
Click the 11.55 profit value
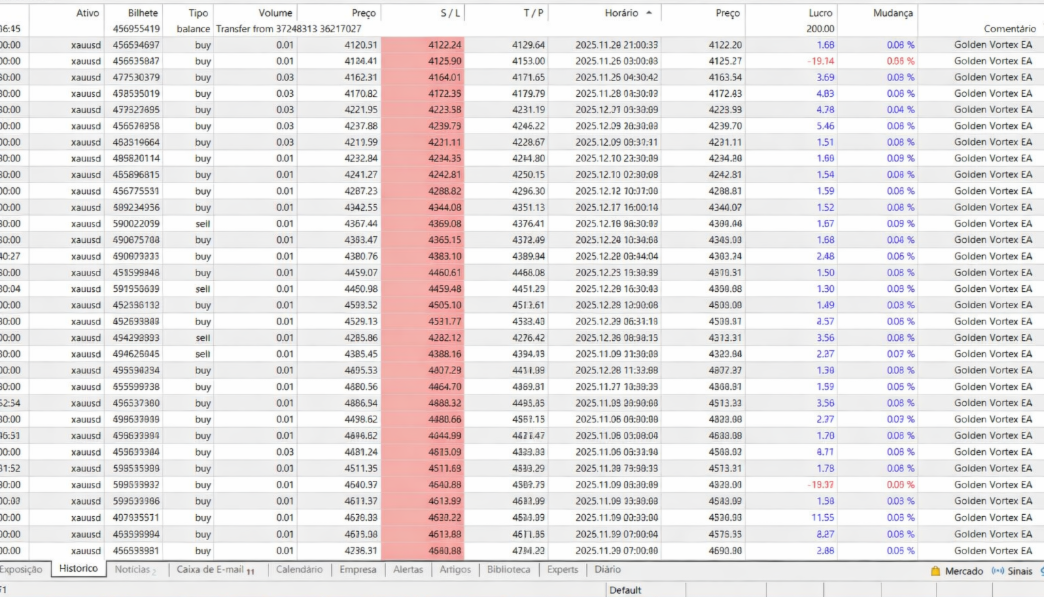[823, 517]
